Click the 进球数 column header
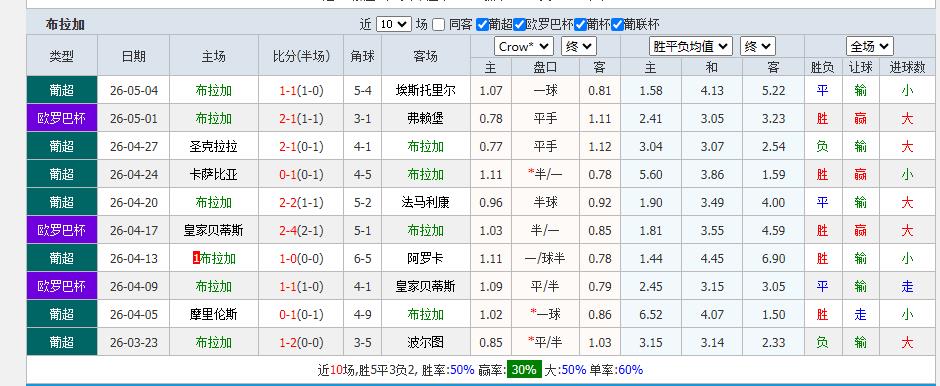940x386 pixels. pyautogui.click(x=907, y=67)
